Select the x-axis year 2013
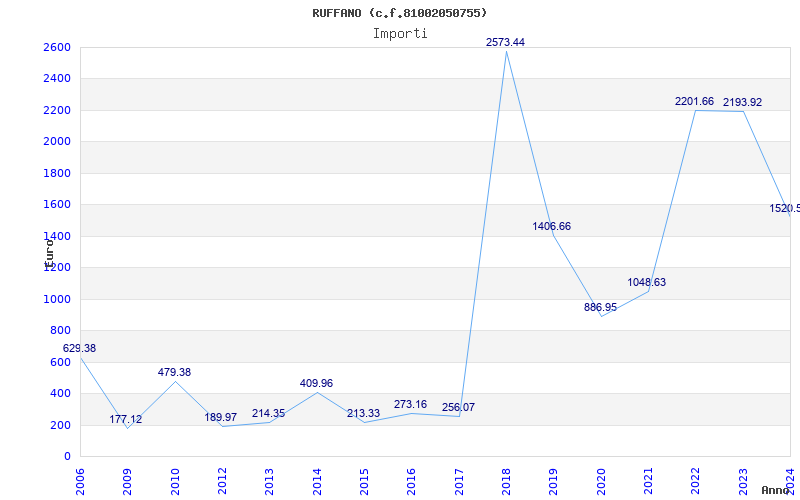 coord(269,482)
